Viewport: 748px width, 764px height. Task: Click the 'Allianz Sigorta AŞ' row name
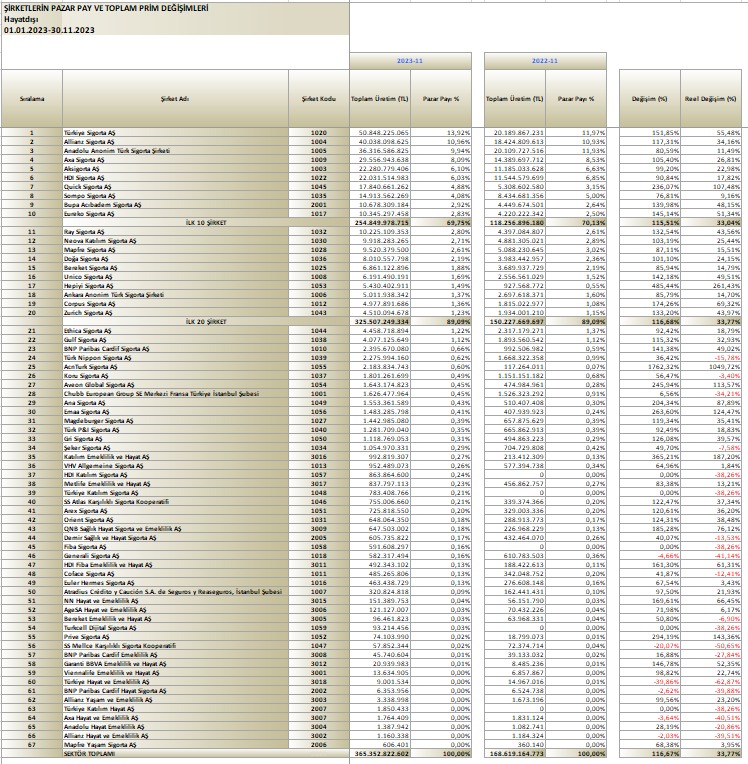pos(175,142)
